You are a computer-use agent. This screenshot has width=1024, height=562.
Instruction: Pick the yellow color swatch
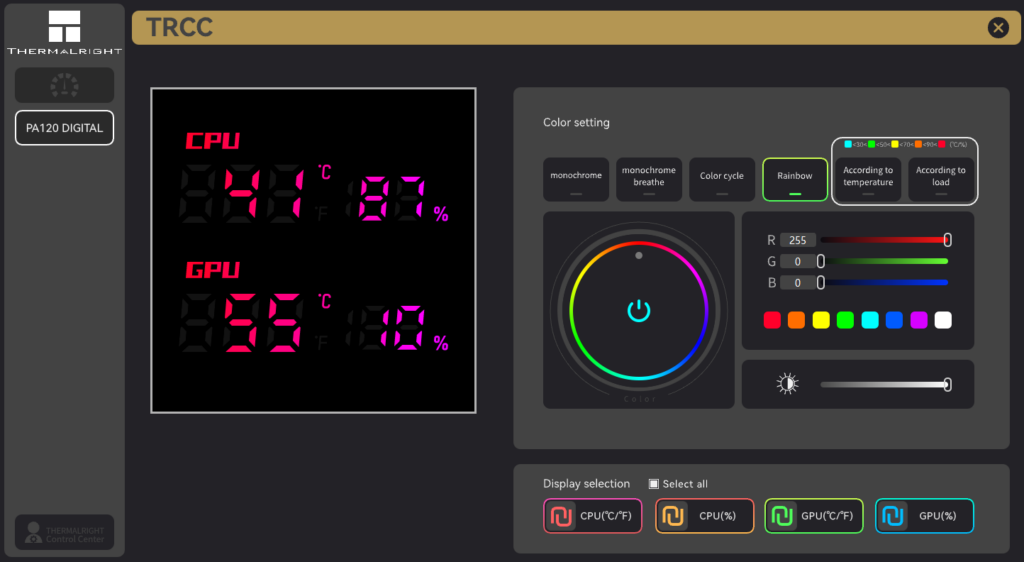(821, 320)
